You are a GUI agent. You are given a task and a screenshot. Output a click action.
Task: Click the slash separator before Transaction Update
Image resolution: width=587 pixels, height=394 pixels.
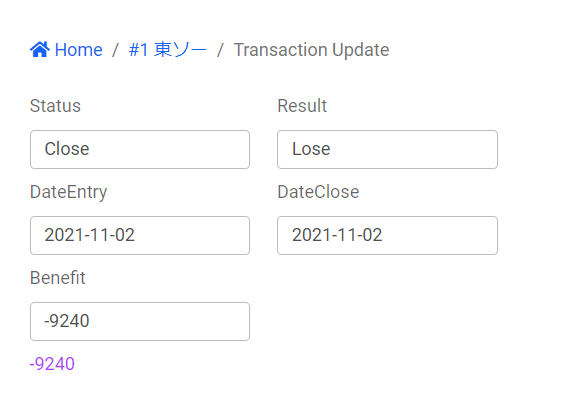(x=220, y=50)
